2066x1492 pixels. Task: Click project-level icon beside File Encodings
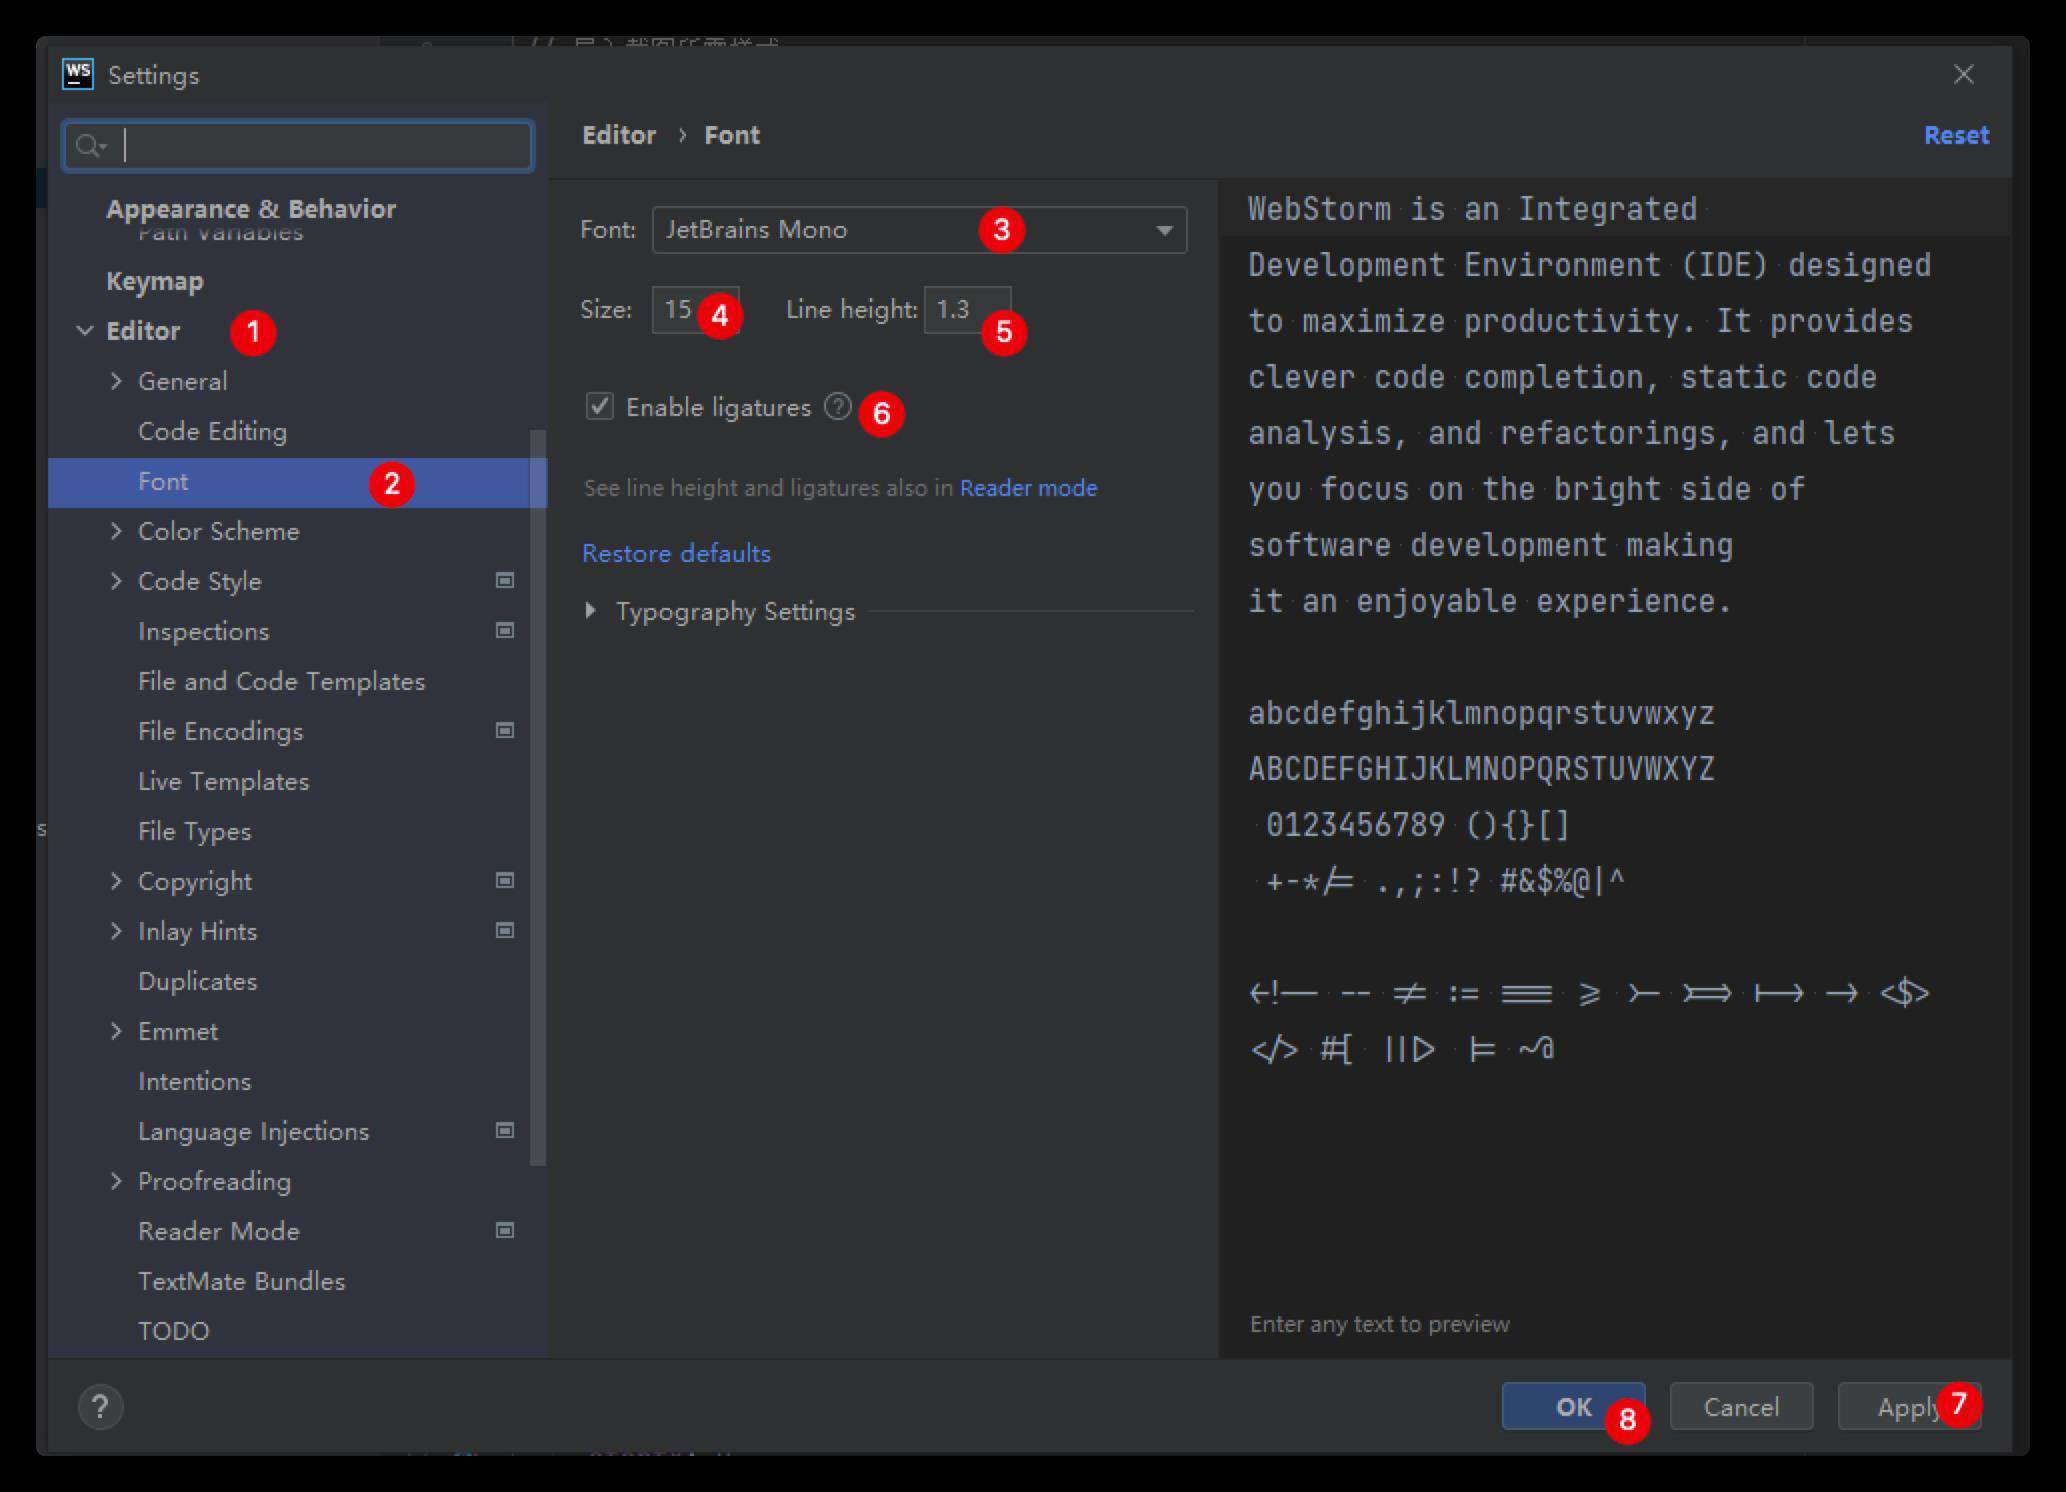505,730
